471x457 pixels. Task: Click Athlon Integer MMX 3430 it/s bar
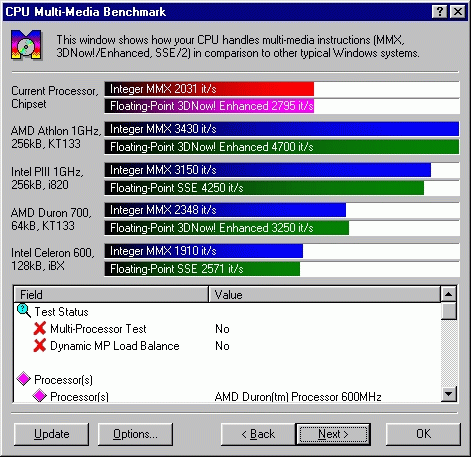click(282, 129)
